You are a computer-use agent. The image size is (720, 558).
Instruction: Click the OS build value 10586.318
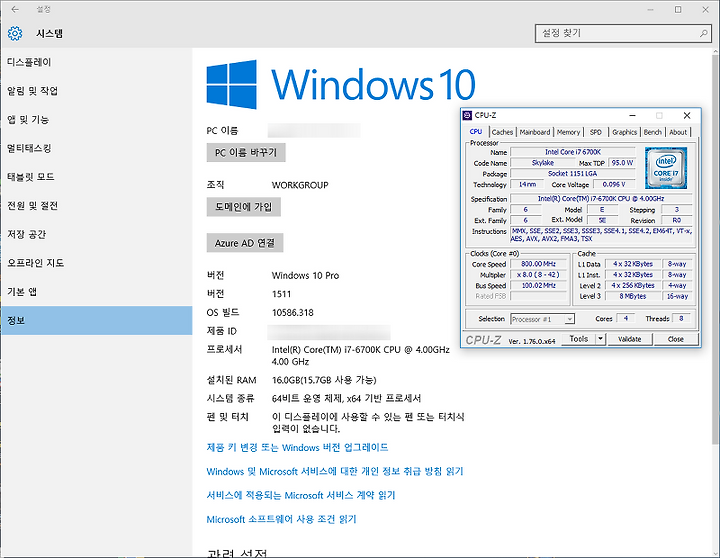pyautogui.click(x=292, y=313)
